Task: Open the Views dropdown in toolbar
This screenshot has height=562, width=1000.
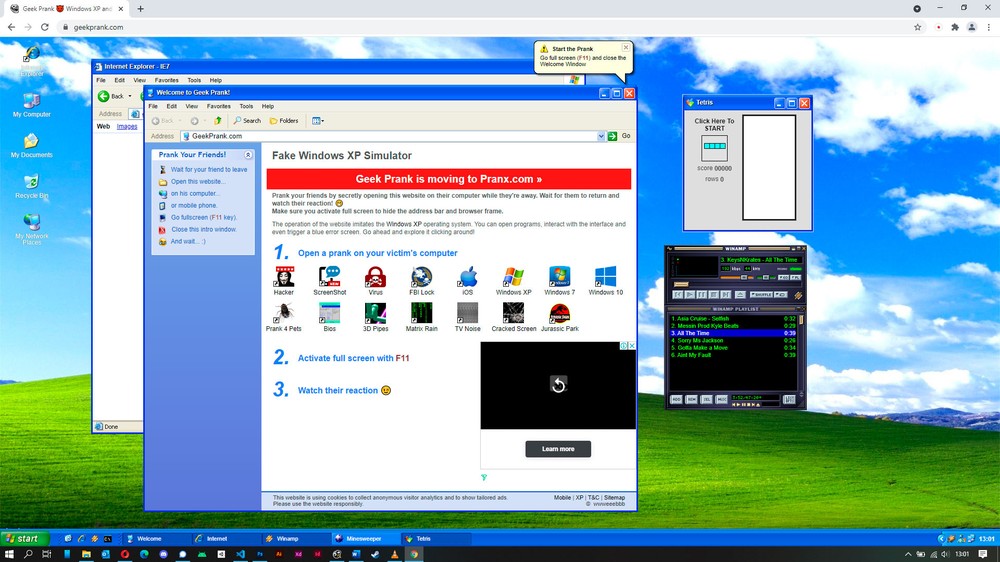Action: click(x=318, y=121)
